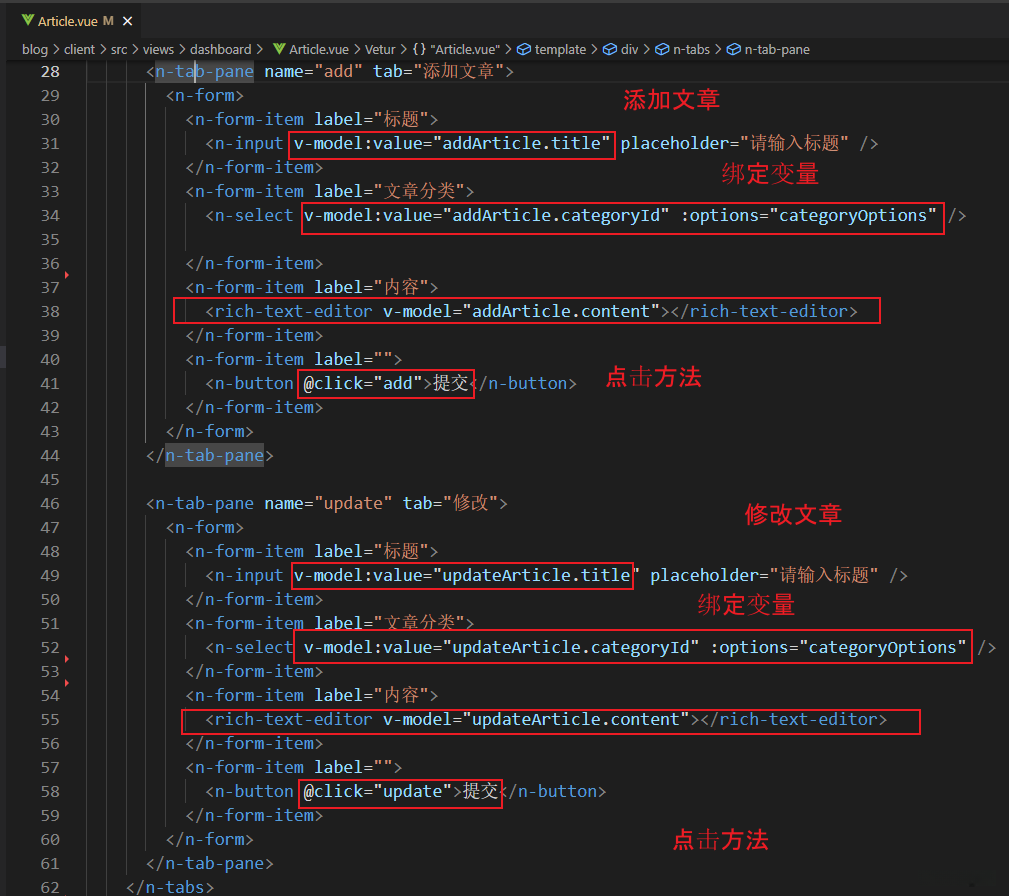This screenshot has width=1009, height=896.
Task: Click '@click="update"' in line 58
Action: click(378, 792)
